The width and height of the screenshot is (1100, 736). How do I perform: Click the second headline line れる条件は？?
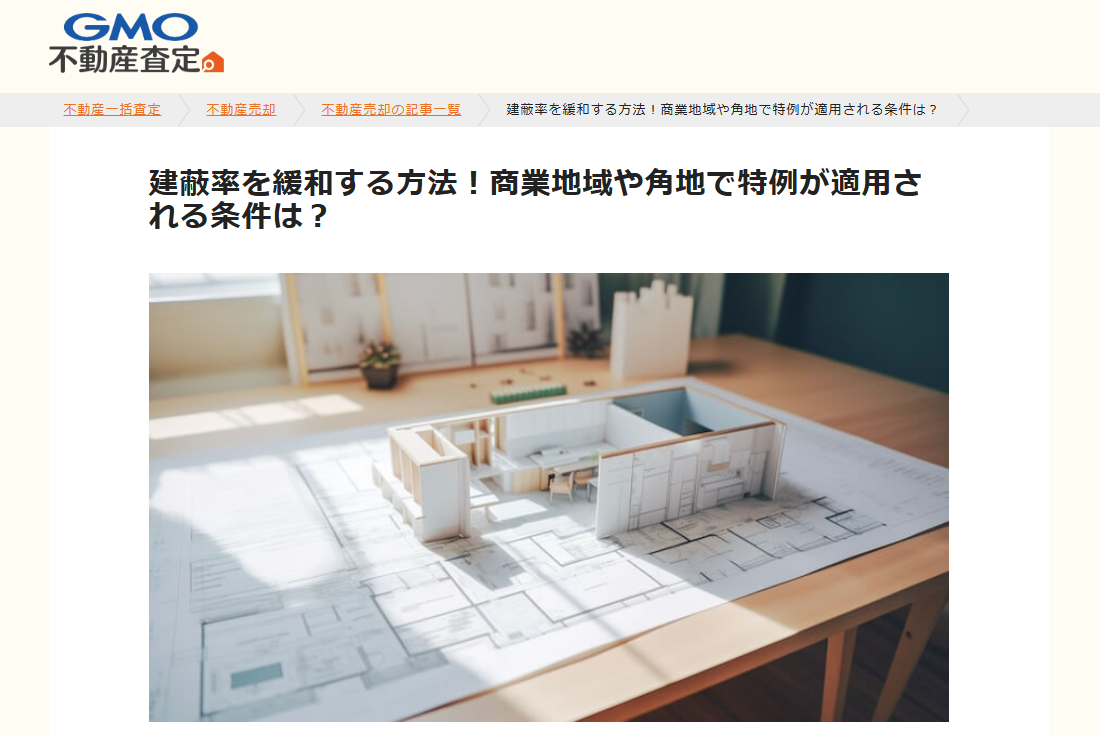coord(238,216)
